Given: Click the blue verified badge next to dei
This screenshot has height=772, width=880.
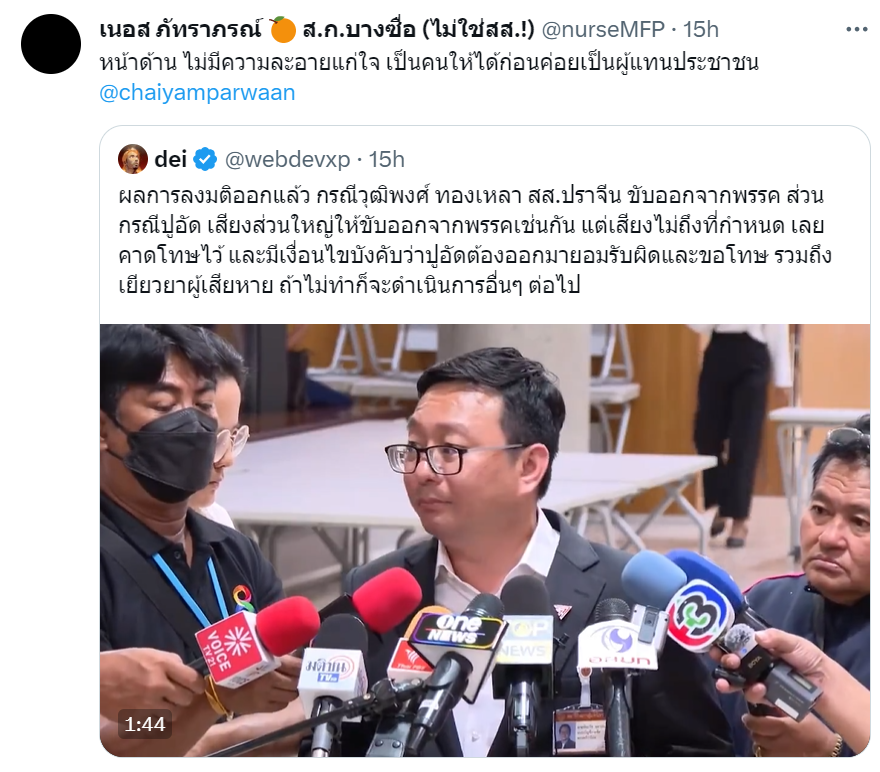Looking at the screenshot, I should (x=205, y=160).
